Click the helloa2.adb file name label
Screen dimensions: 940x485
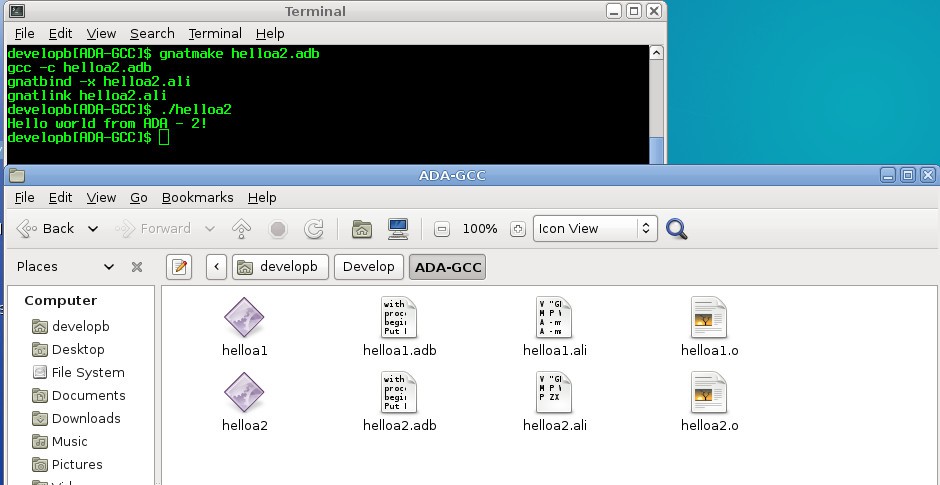(399, 426)
